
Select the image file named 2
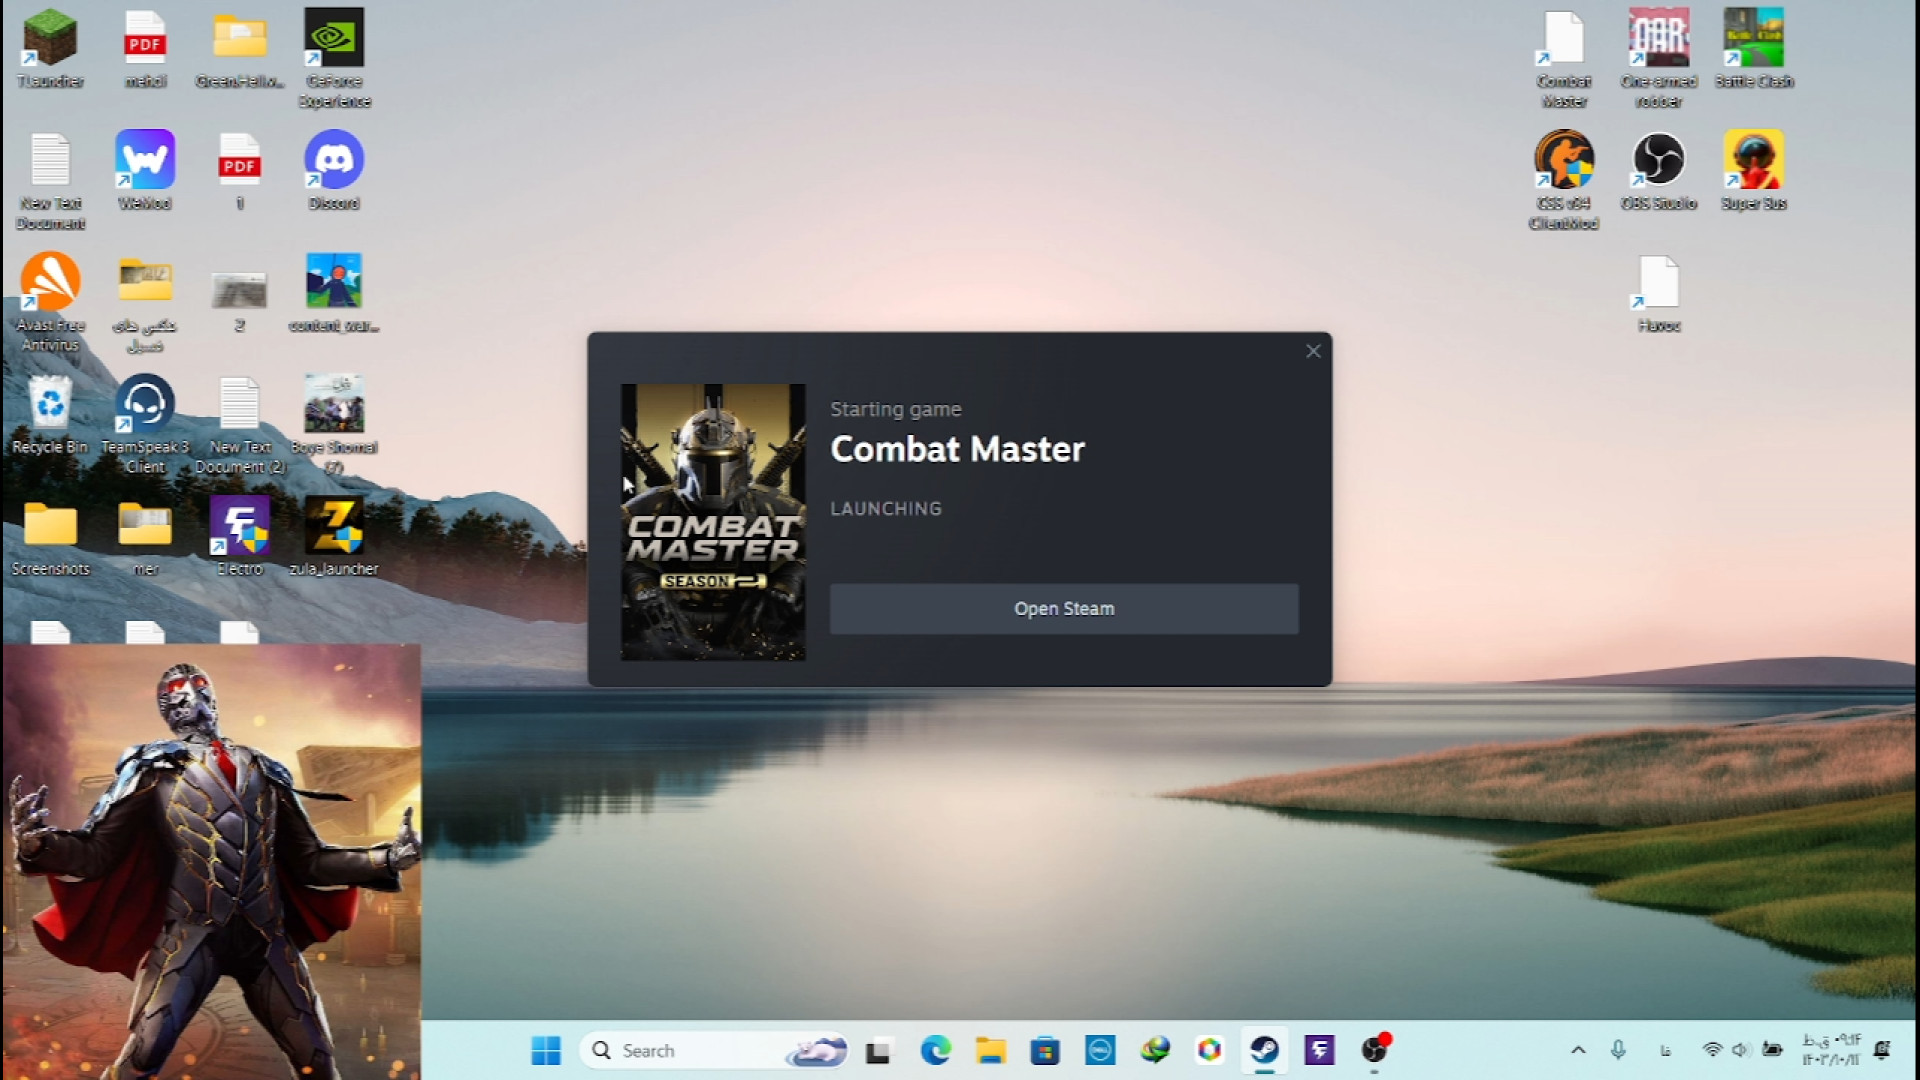click(240, 300)
